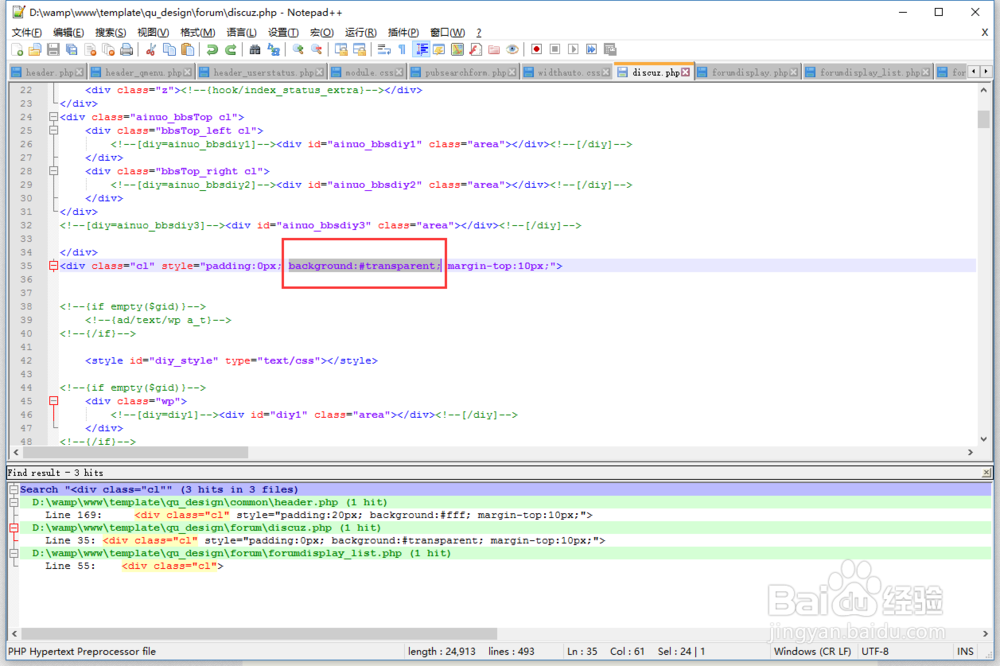Close the Find result panel
This screenshot has width=1000, height=666.
tap(987, 473)
